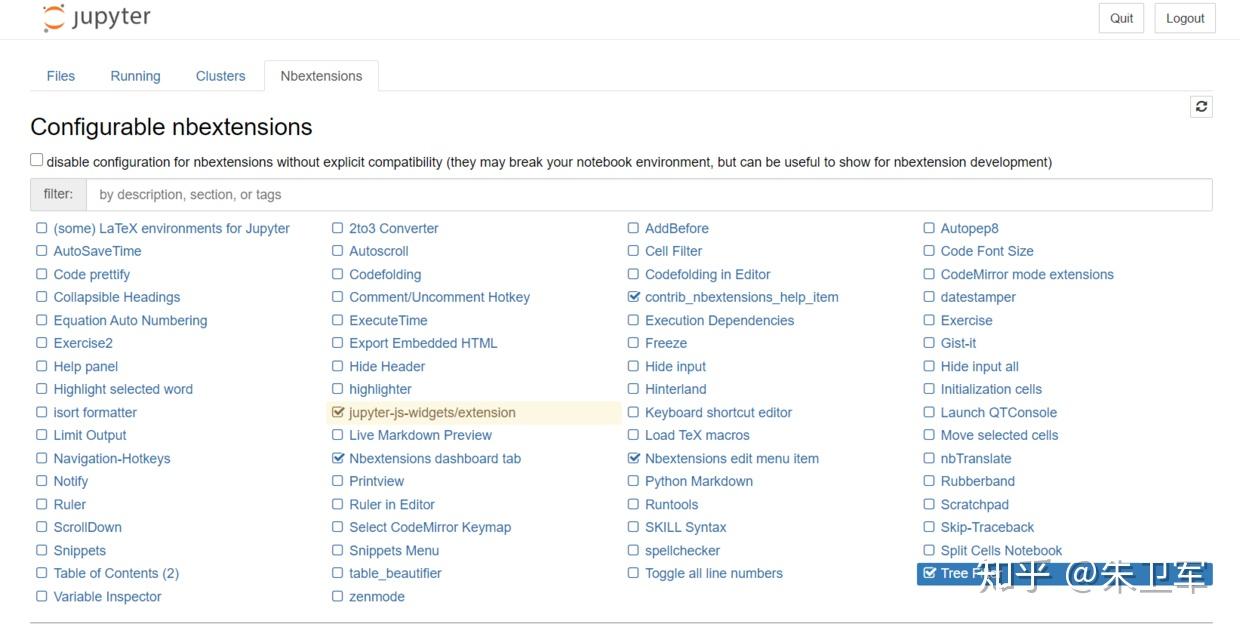
Task: Check the Variable Inspector checkbox
Action: (x=42, y=596)
